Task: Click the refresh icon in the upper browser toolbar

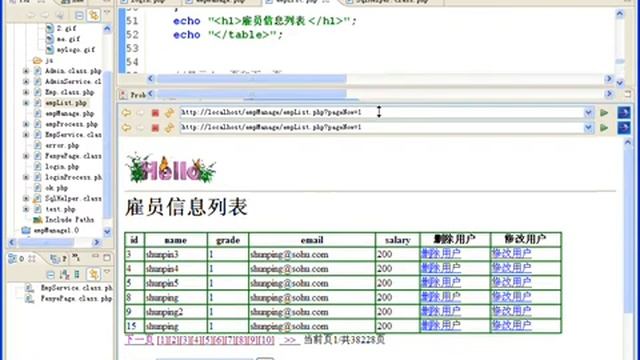Action: click(169, 113)
